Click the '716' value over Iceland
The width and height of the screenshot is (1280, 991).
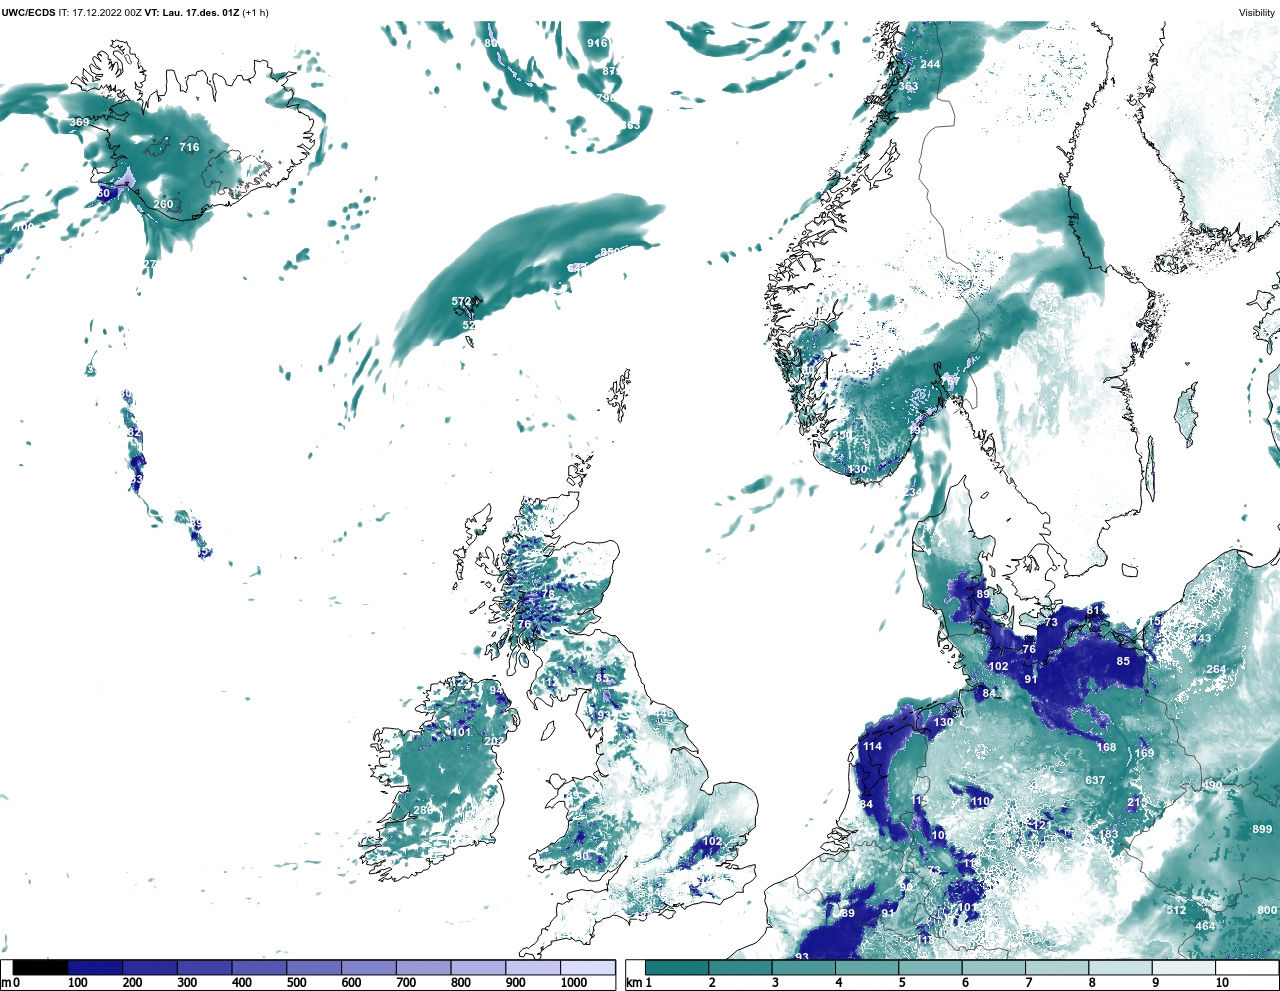pyautogui.click(x=189, y=147)
